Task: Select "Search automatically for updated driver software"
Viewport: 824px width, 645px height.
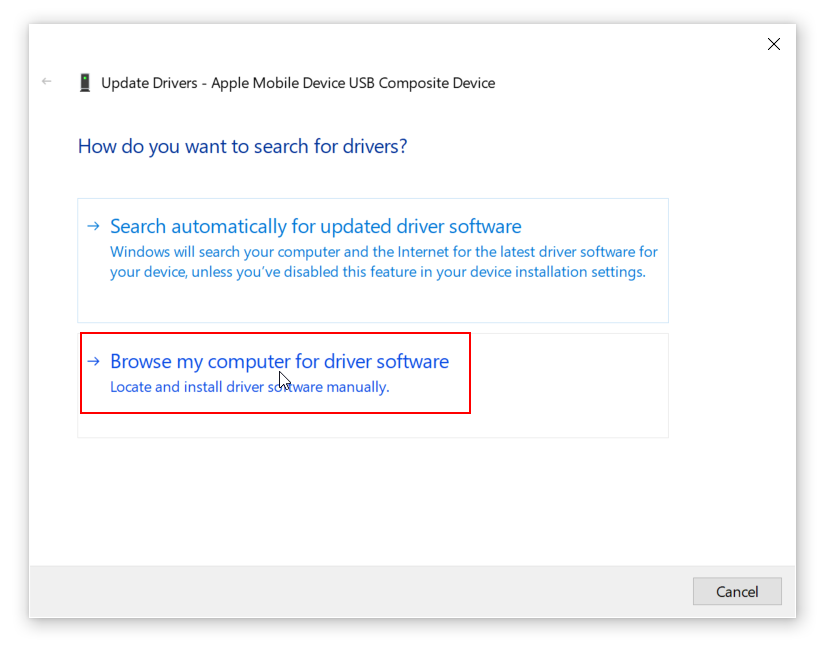Action: 315,226
